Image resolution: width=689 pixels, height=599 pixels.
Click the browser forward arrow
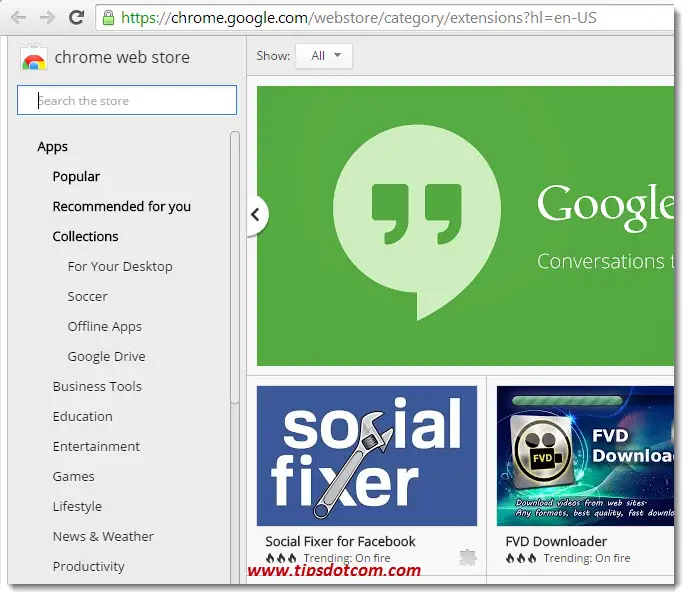coord(47,18)
